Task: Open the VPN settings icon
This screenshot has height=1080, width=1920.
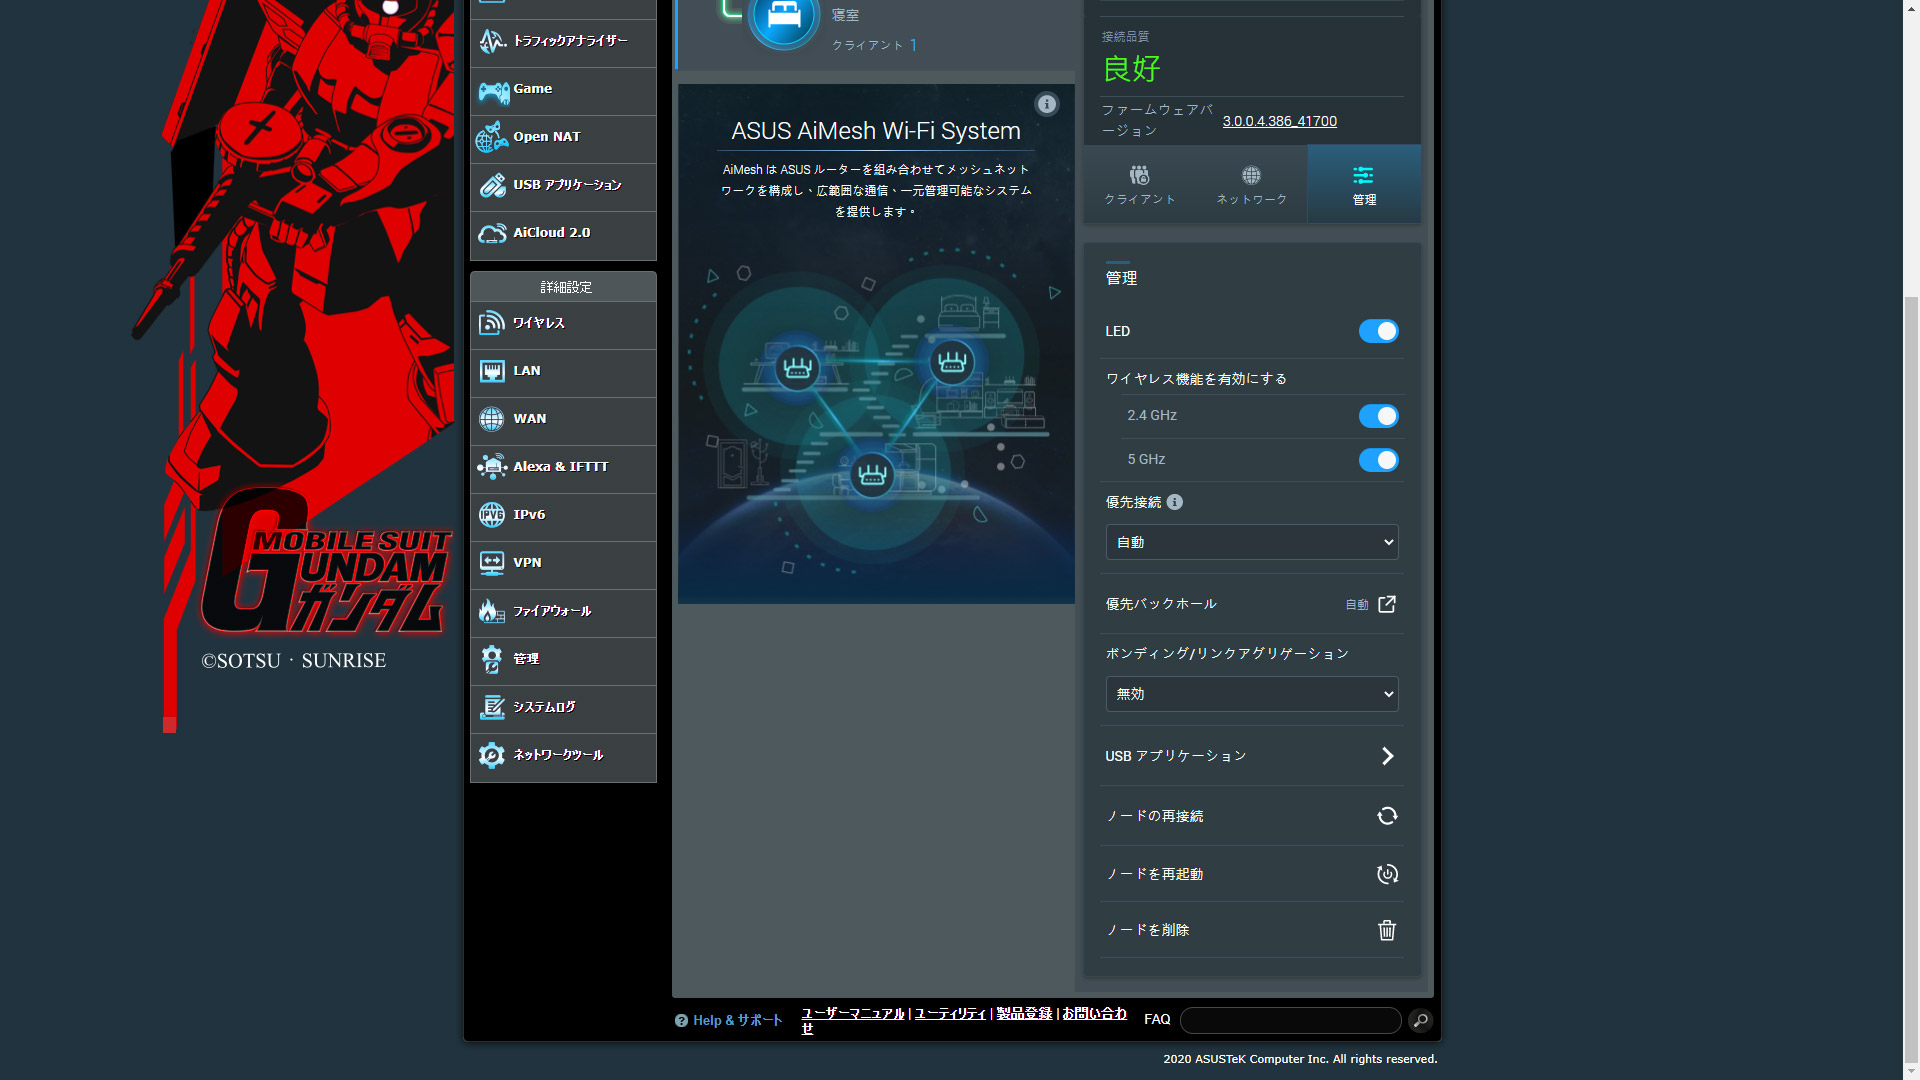Action: coord(491,563)
